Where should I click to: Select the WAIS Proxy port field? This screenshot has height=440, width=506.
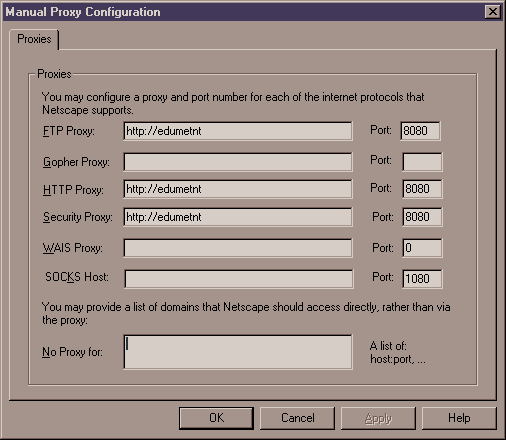pos(422,248)
